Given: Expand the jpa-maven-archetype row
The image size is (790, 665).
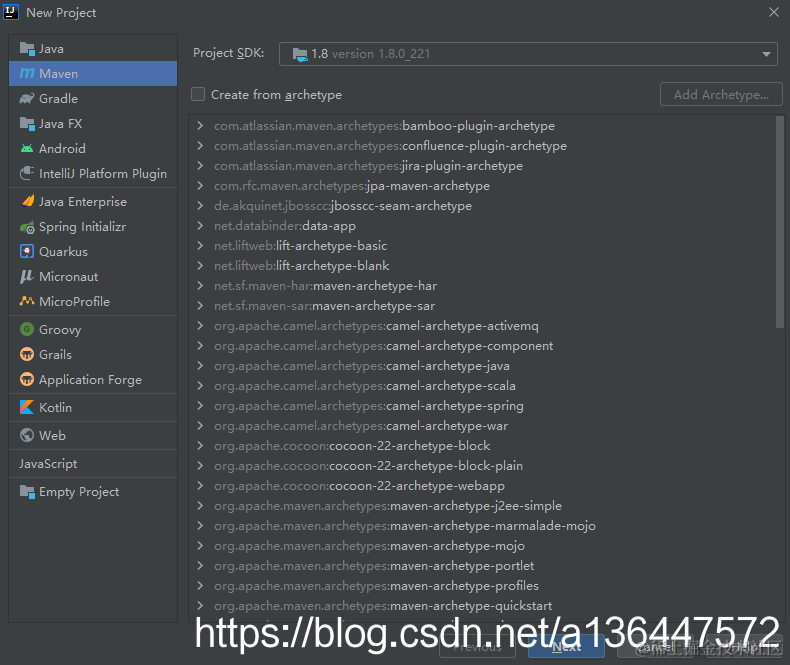Looking at the screenshot, I should (200, 185).
